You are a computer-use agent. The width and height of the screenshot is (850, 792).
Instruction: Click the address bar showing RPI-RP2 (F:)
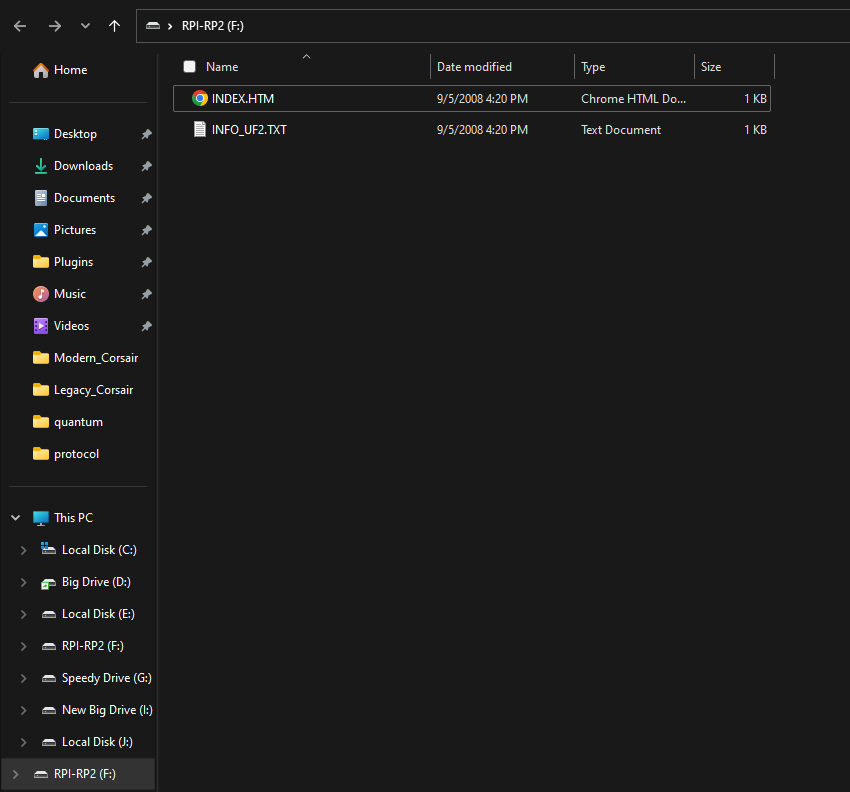(500, 26)
